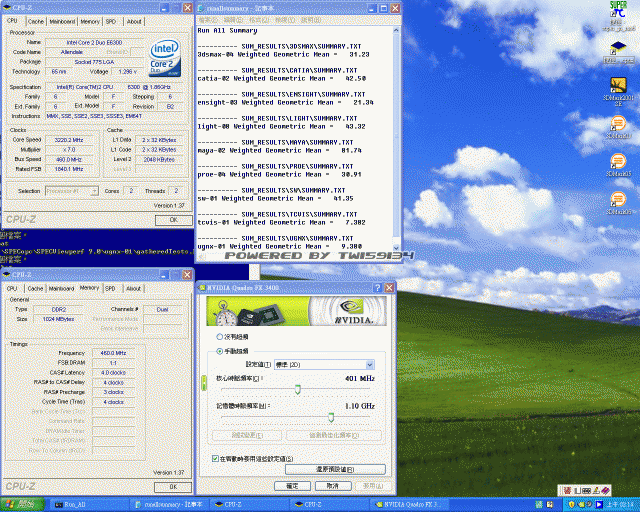Viewport: 640px width, 512px height.
Task: Open SPD tab in CPU-Z memory window
Action: pos(110,288)
